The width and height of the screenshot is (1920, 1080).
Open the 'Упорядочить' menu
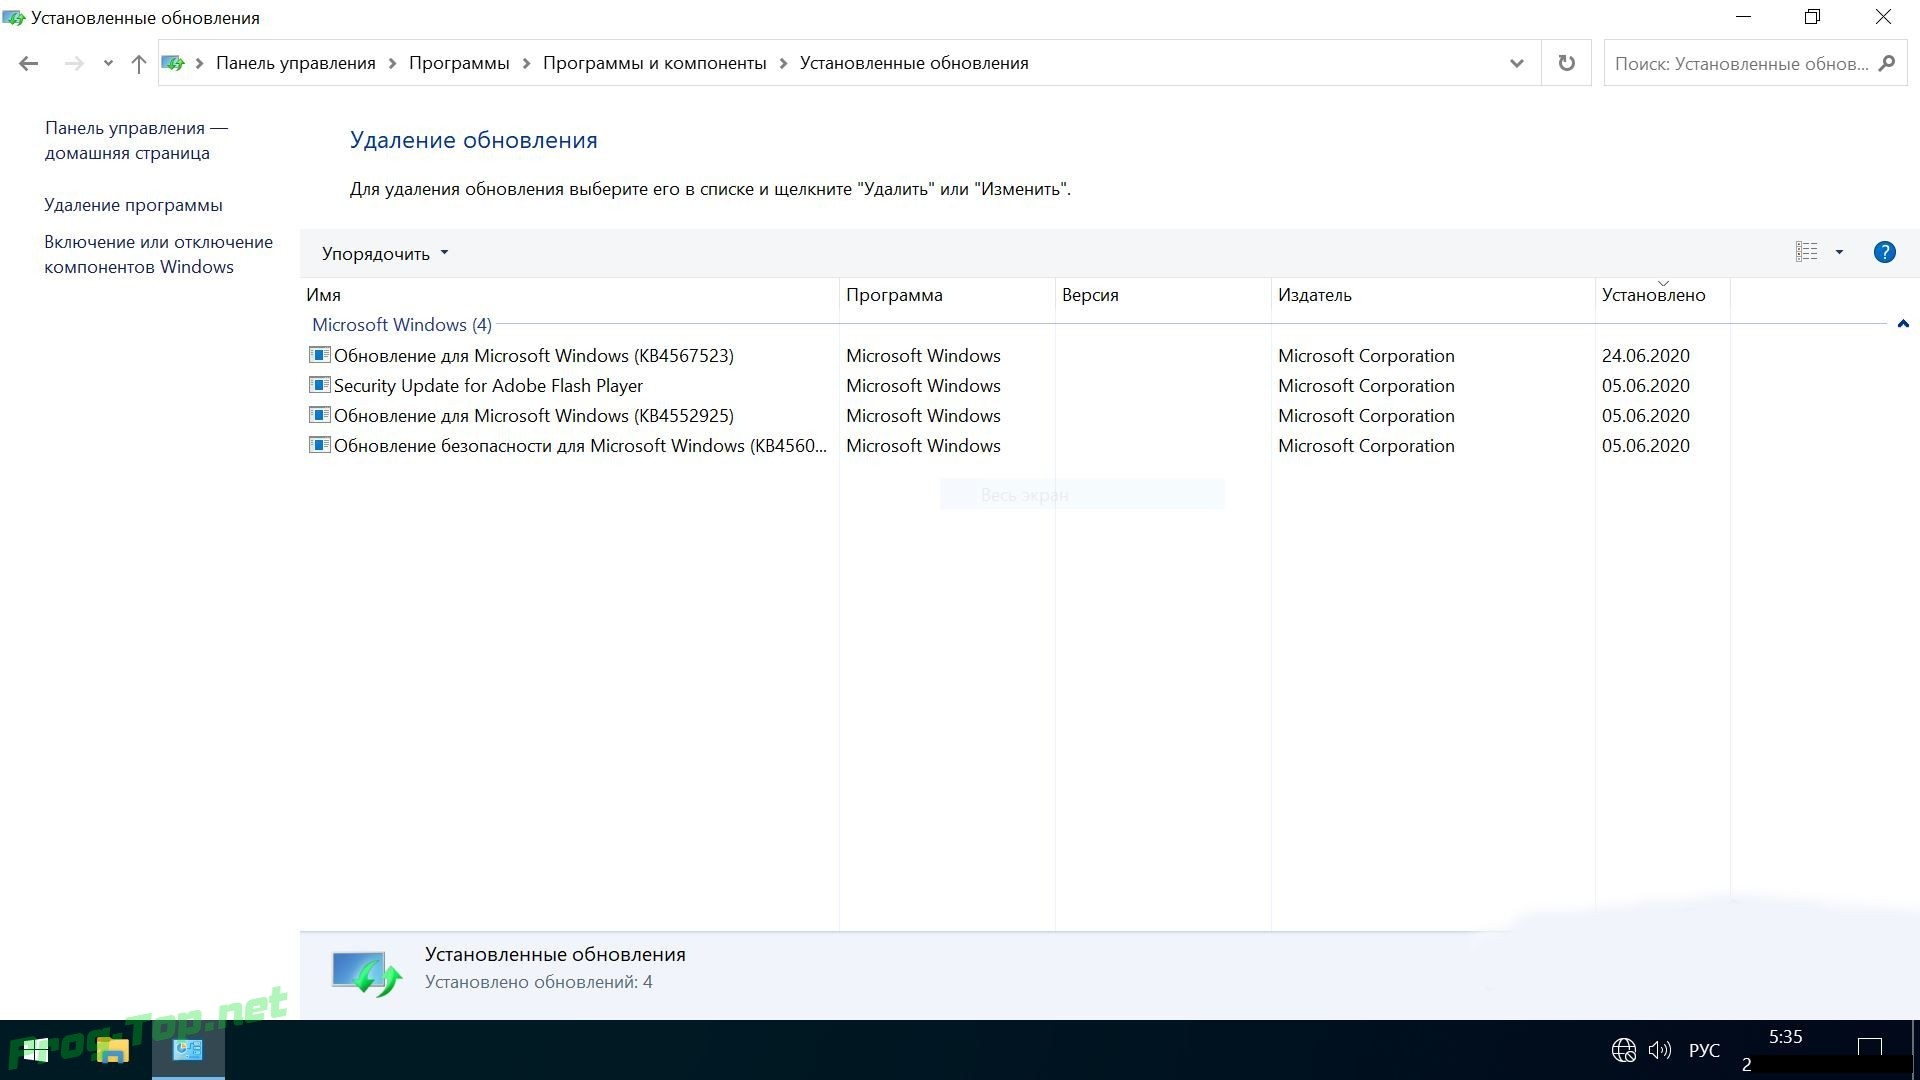pos(385,253)
